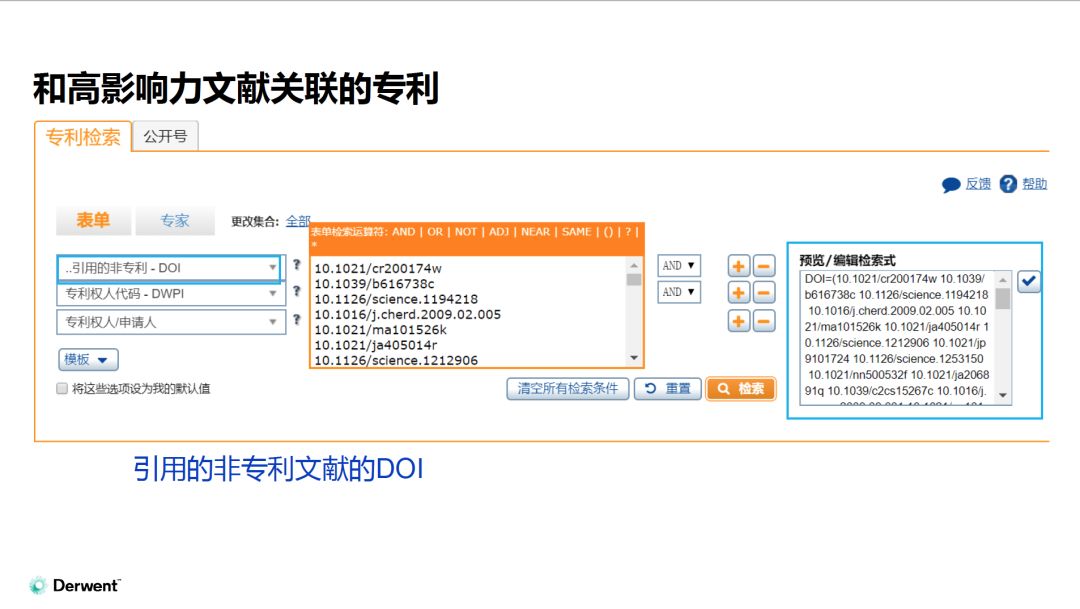Click the third row plus icon

pos(738,321)
